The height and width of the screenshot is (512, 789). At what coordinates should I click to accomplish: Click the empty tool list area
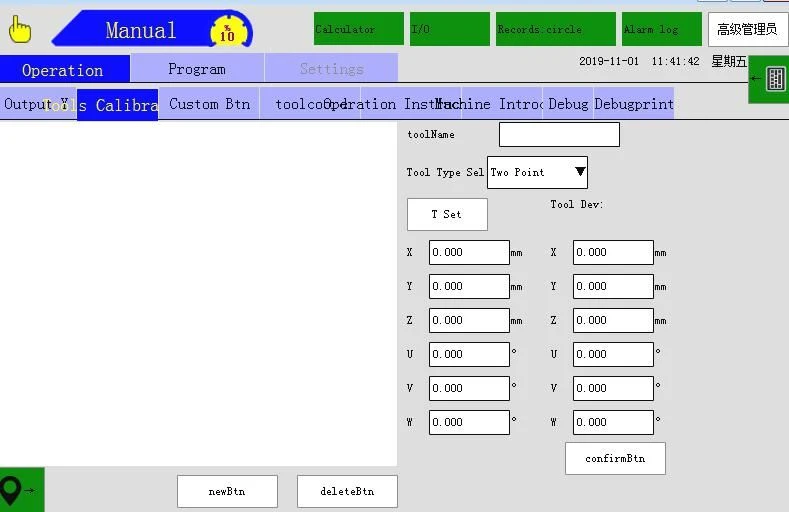pyautogui.click(x=198, y=293)
